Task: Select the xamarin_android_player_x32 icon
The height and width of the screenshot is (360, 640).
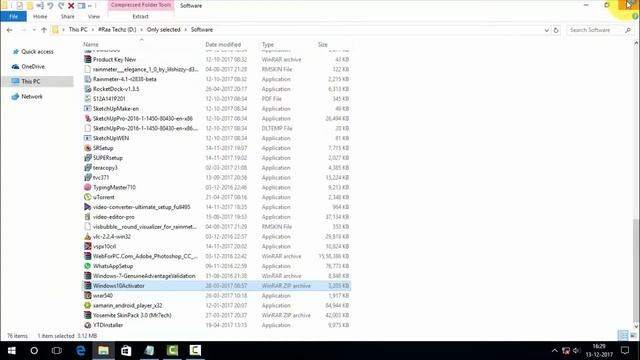Action: click(87, 305)
